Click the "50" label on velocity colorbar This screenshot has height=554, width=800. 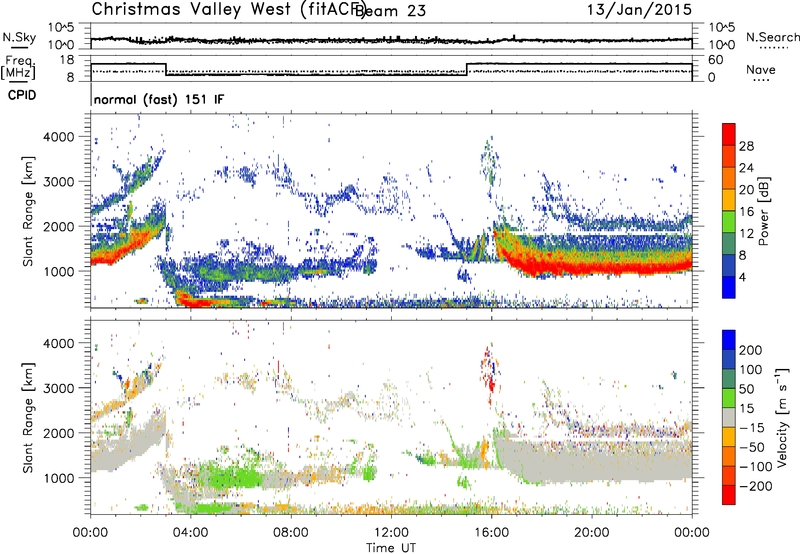tap(746, 389)
